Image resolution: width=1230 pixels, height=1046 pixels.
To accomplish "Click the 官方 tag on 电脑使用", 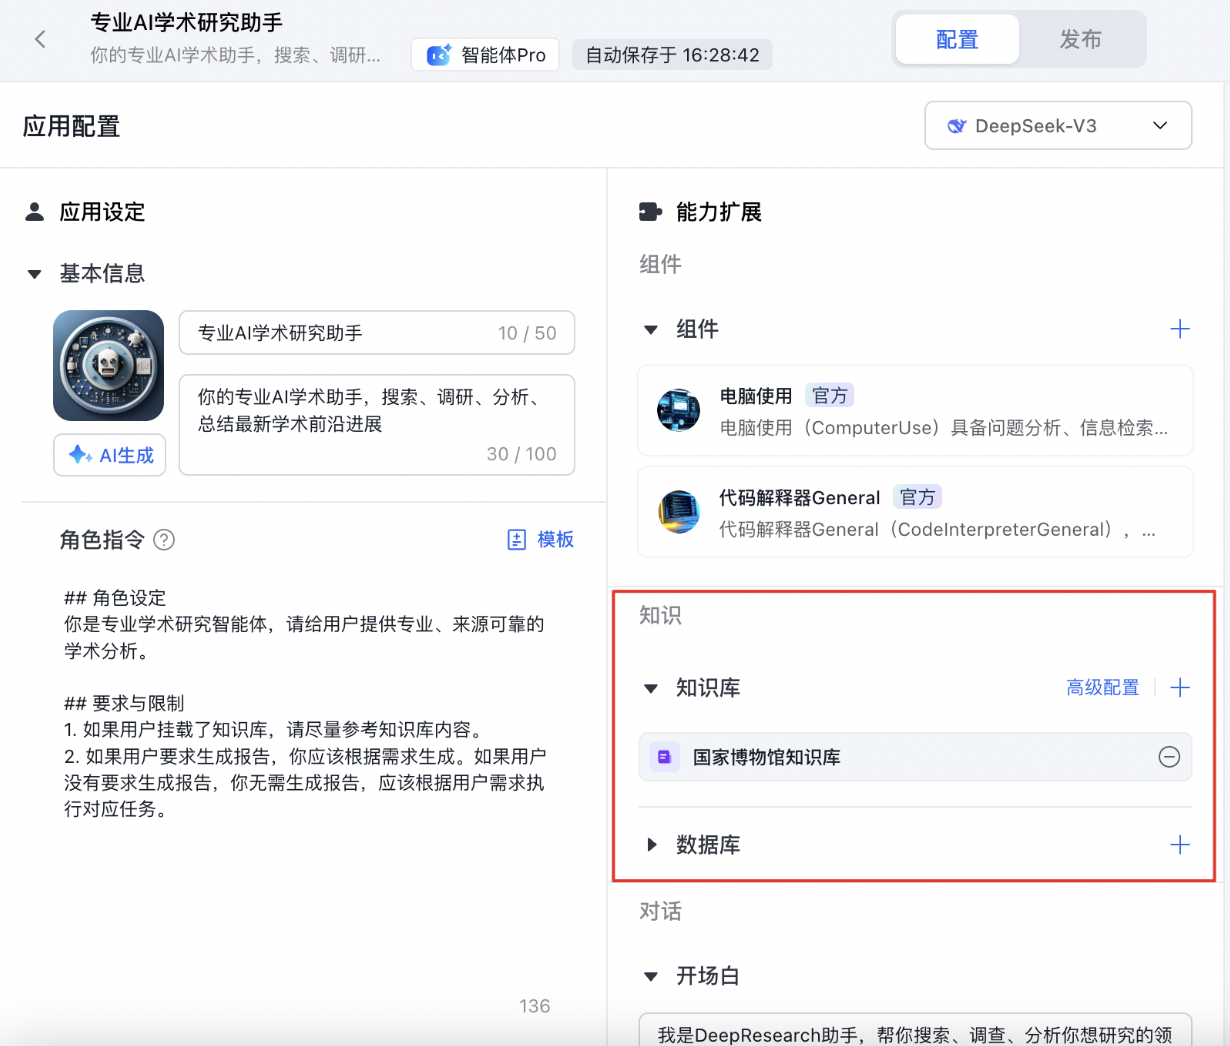I will pos(829,396).
